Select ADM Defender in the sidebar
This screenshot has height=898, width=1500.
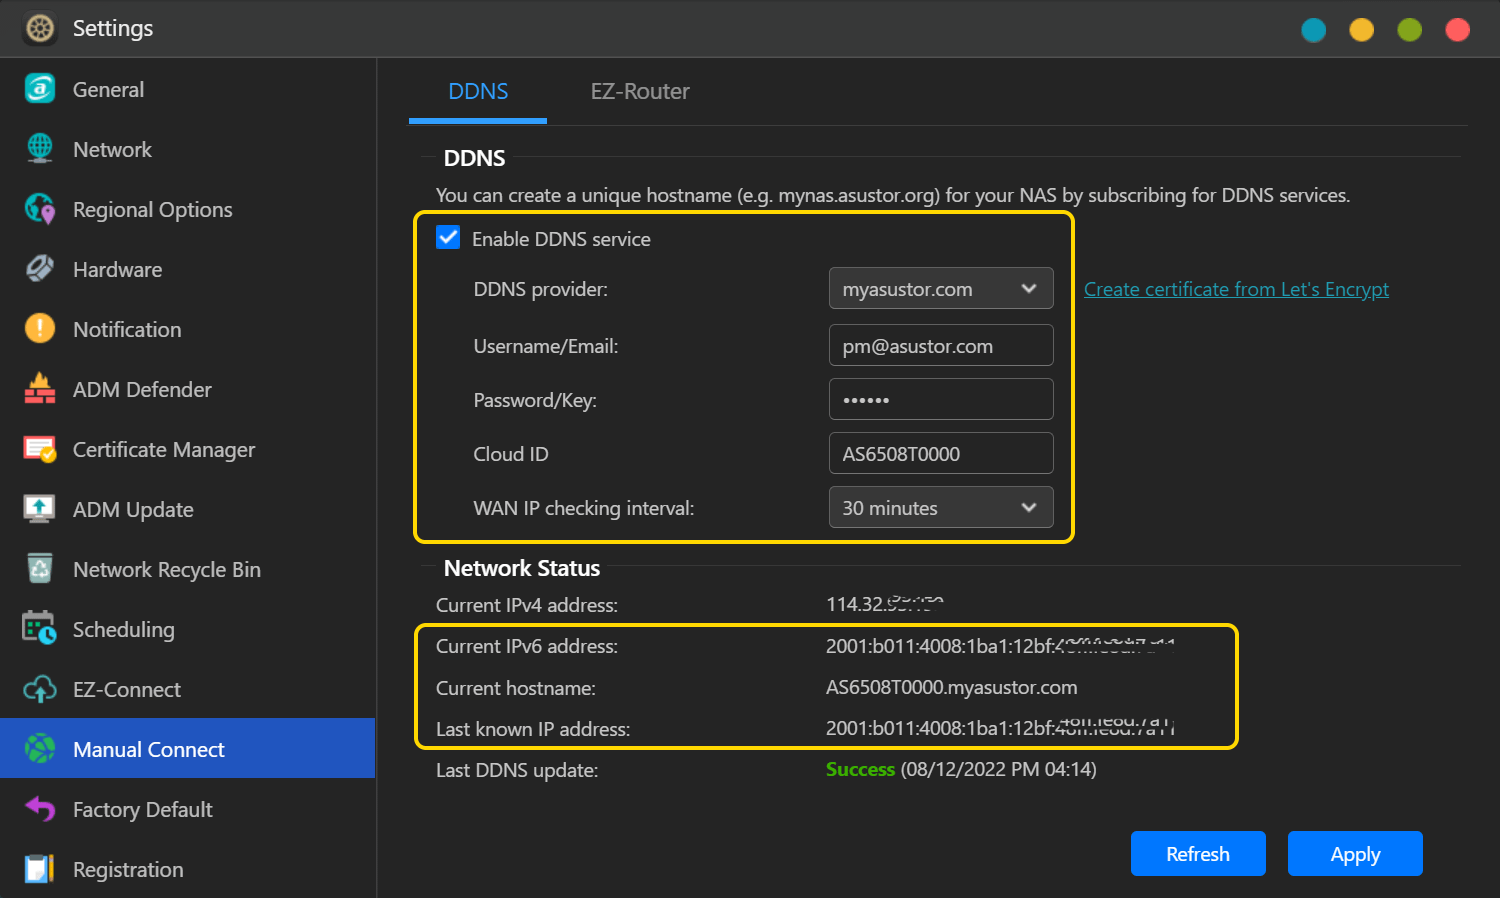coord(188,389)
